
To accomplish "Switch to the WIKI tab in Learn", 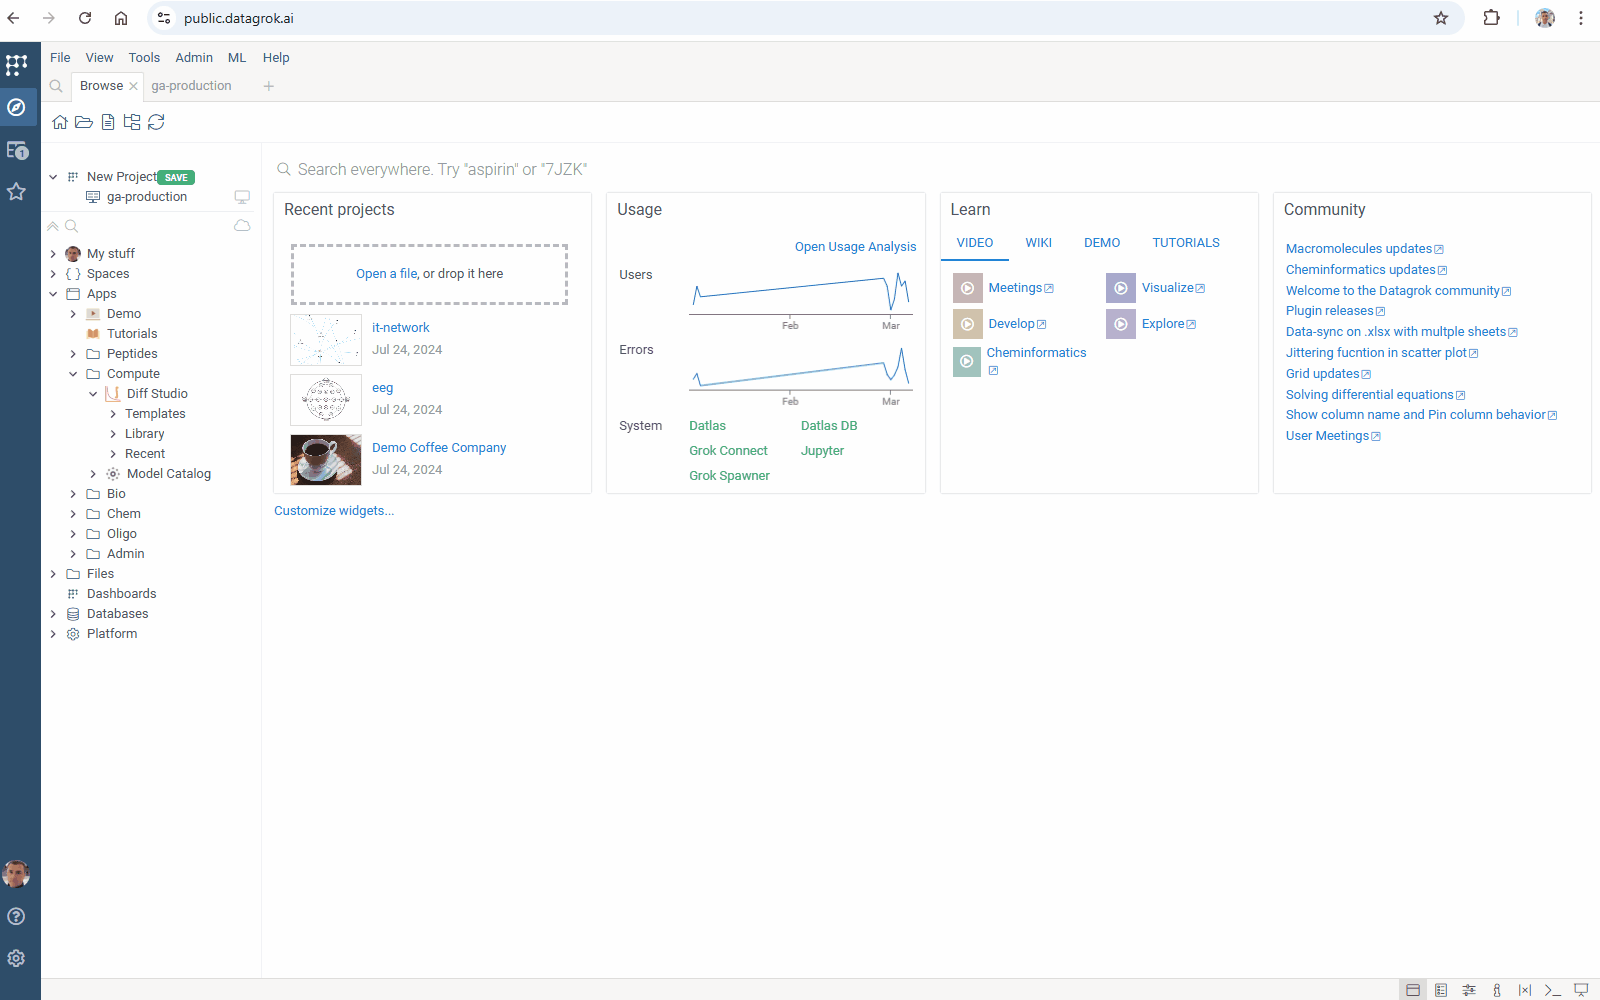I will 1038,243.
